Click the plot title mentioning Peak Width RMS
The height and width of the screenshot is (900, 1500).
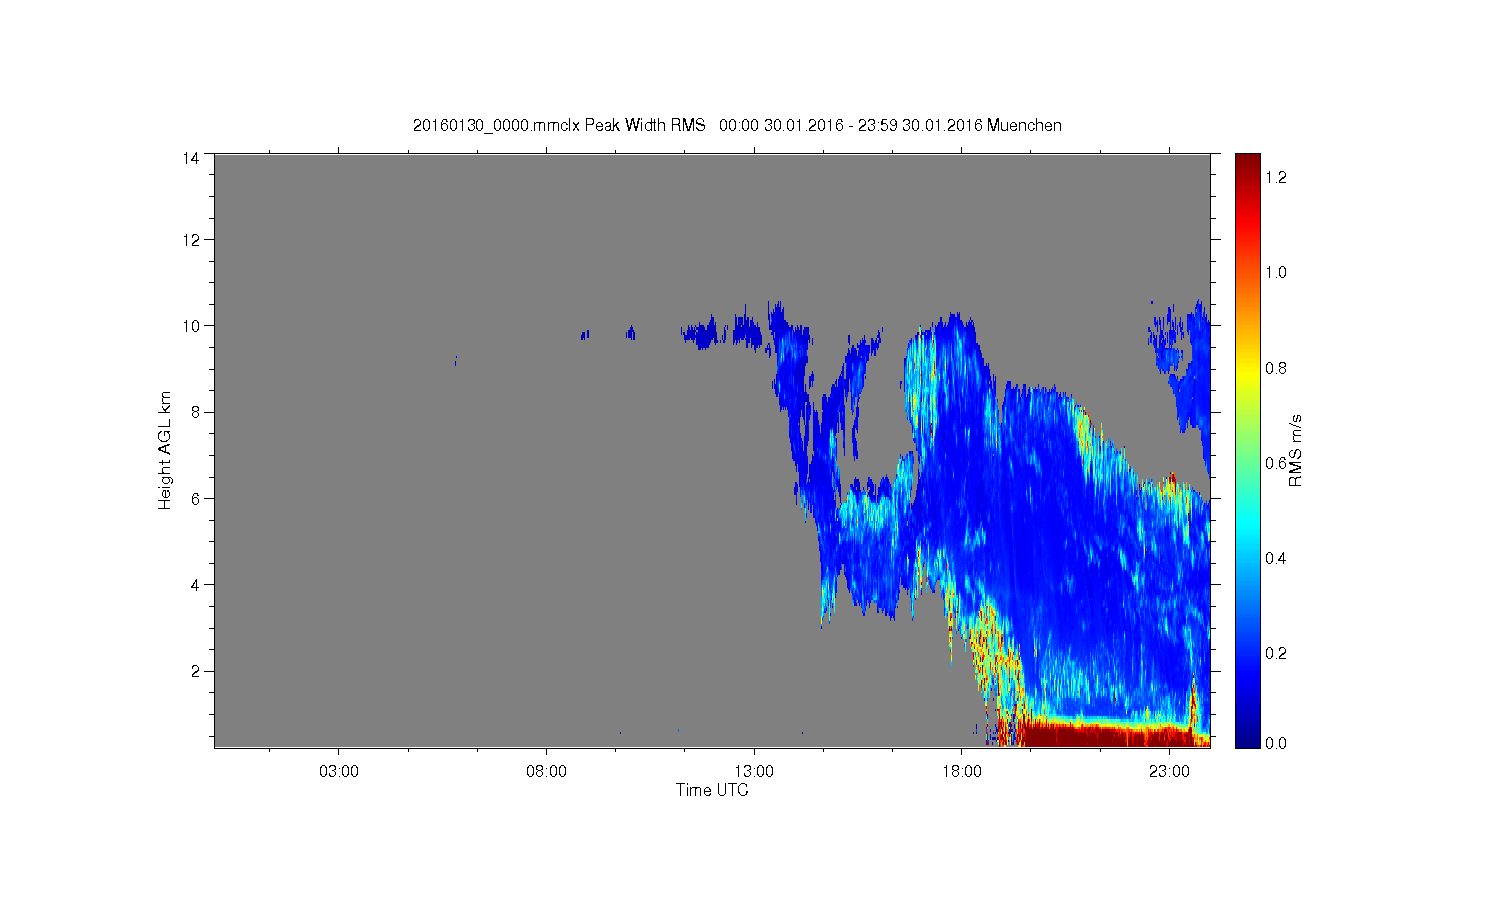click(x=737, y=125)
